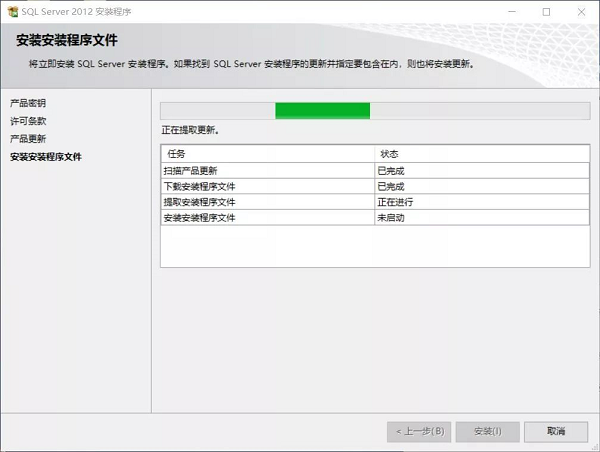Open the 产品更新 step in sidebar
This screenshot has height=452, width=600.
(x=28, y=139)
